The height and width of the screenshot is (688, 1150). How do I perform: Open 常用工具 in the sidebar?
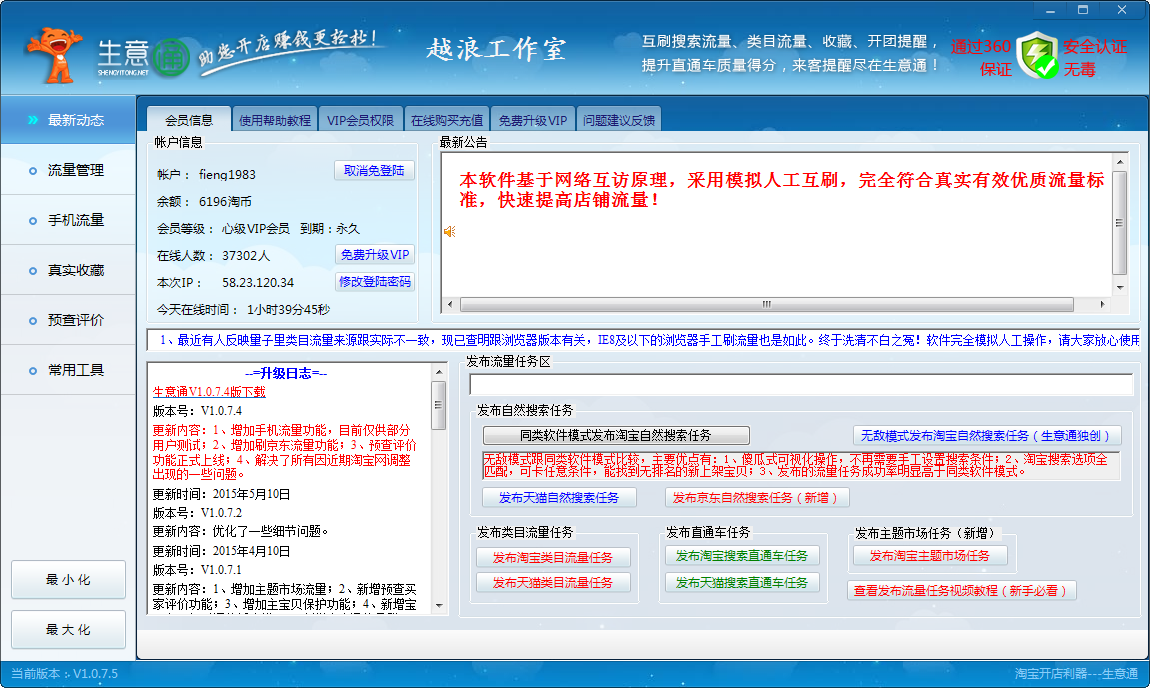point(68,370)
